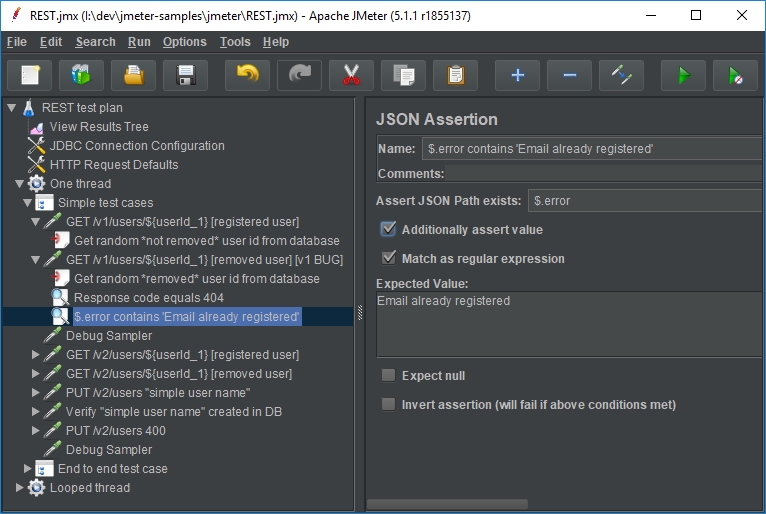Enable the Expect null checkbox
The image size is (766, 514).
tap(388, 375)
